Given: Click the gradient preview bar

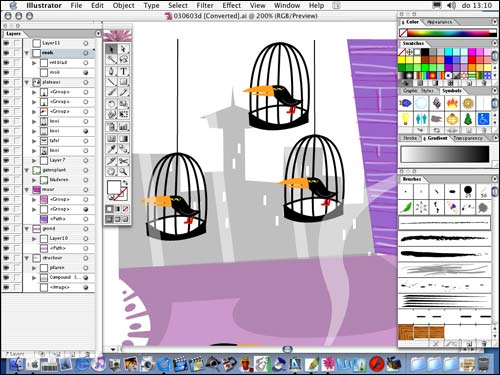Looking at the screenshot, I should pyautogui.click(x=445, y=154).
